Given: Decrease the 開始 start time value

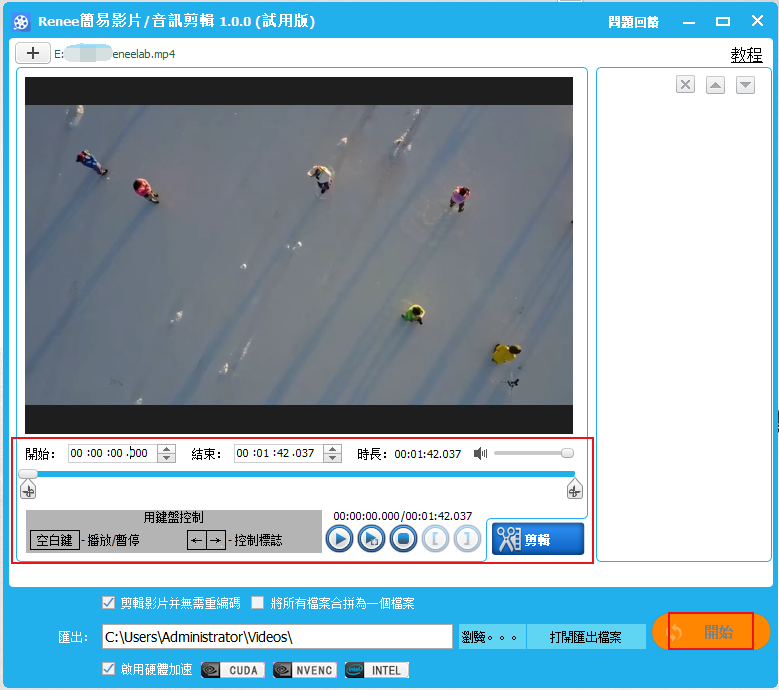Looking at the screenshot, I should (x=167, y=458).
